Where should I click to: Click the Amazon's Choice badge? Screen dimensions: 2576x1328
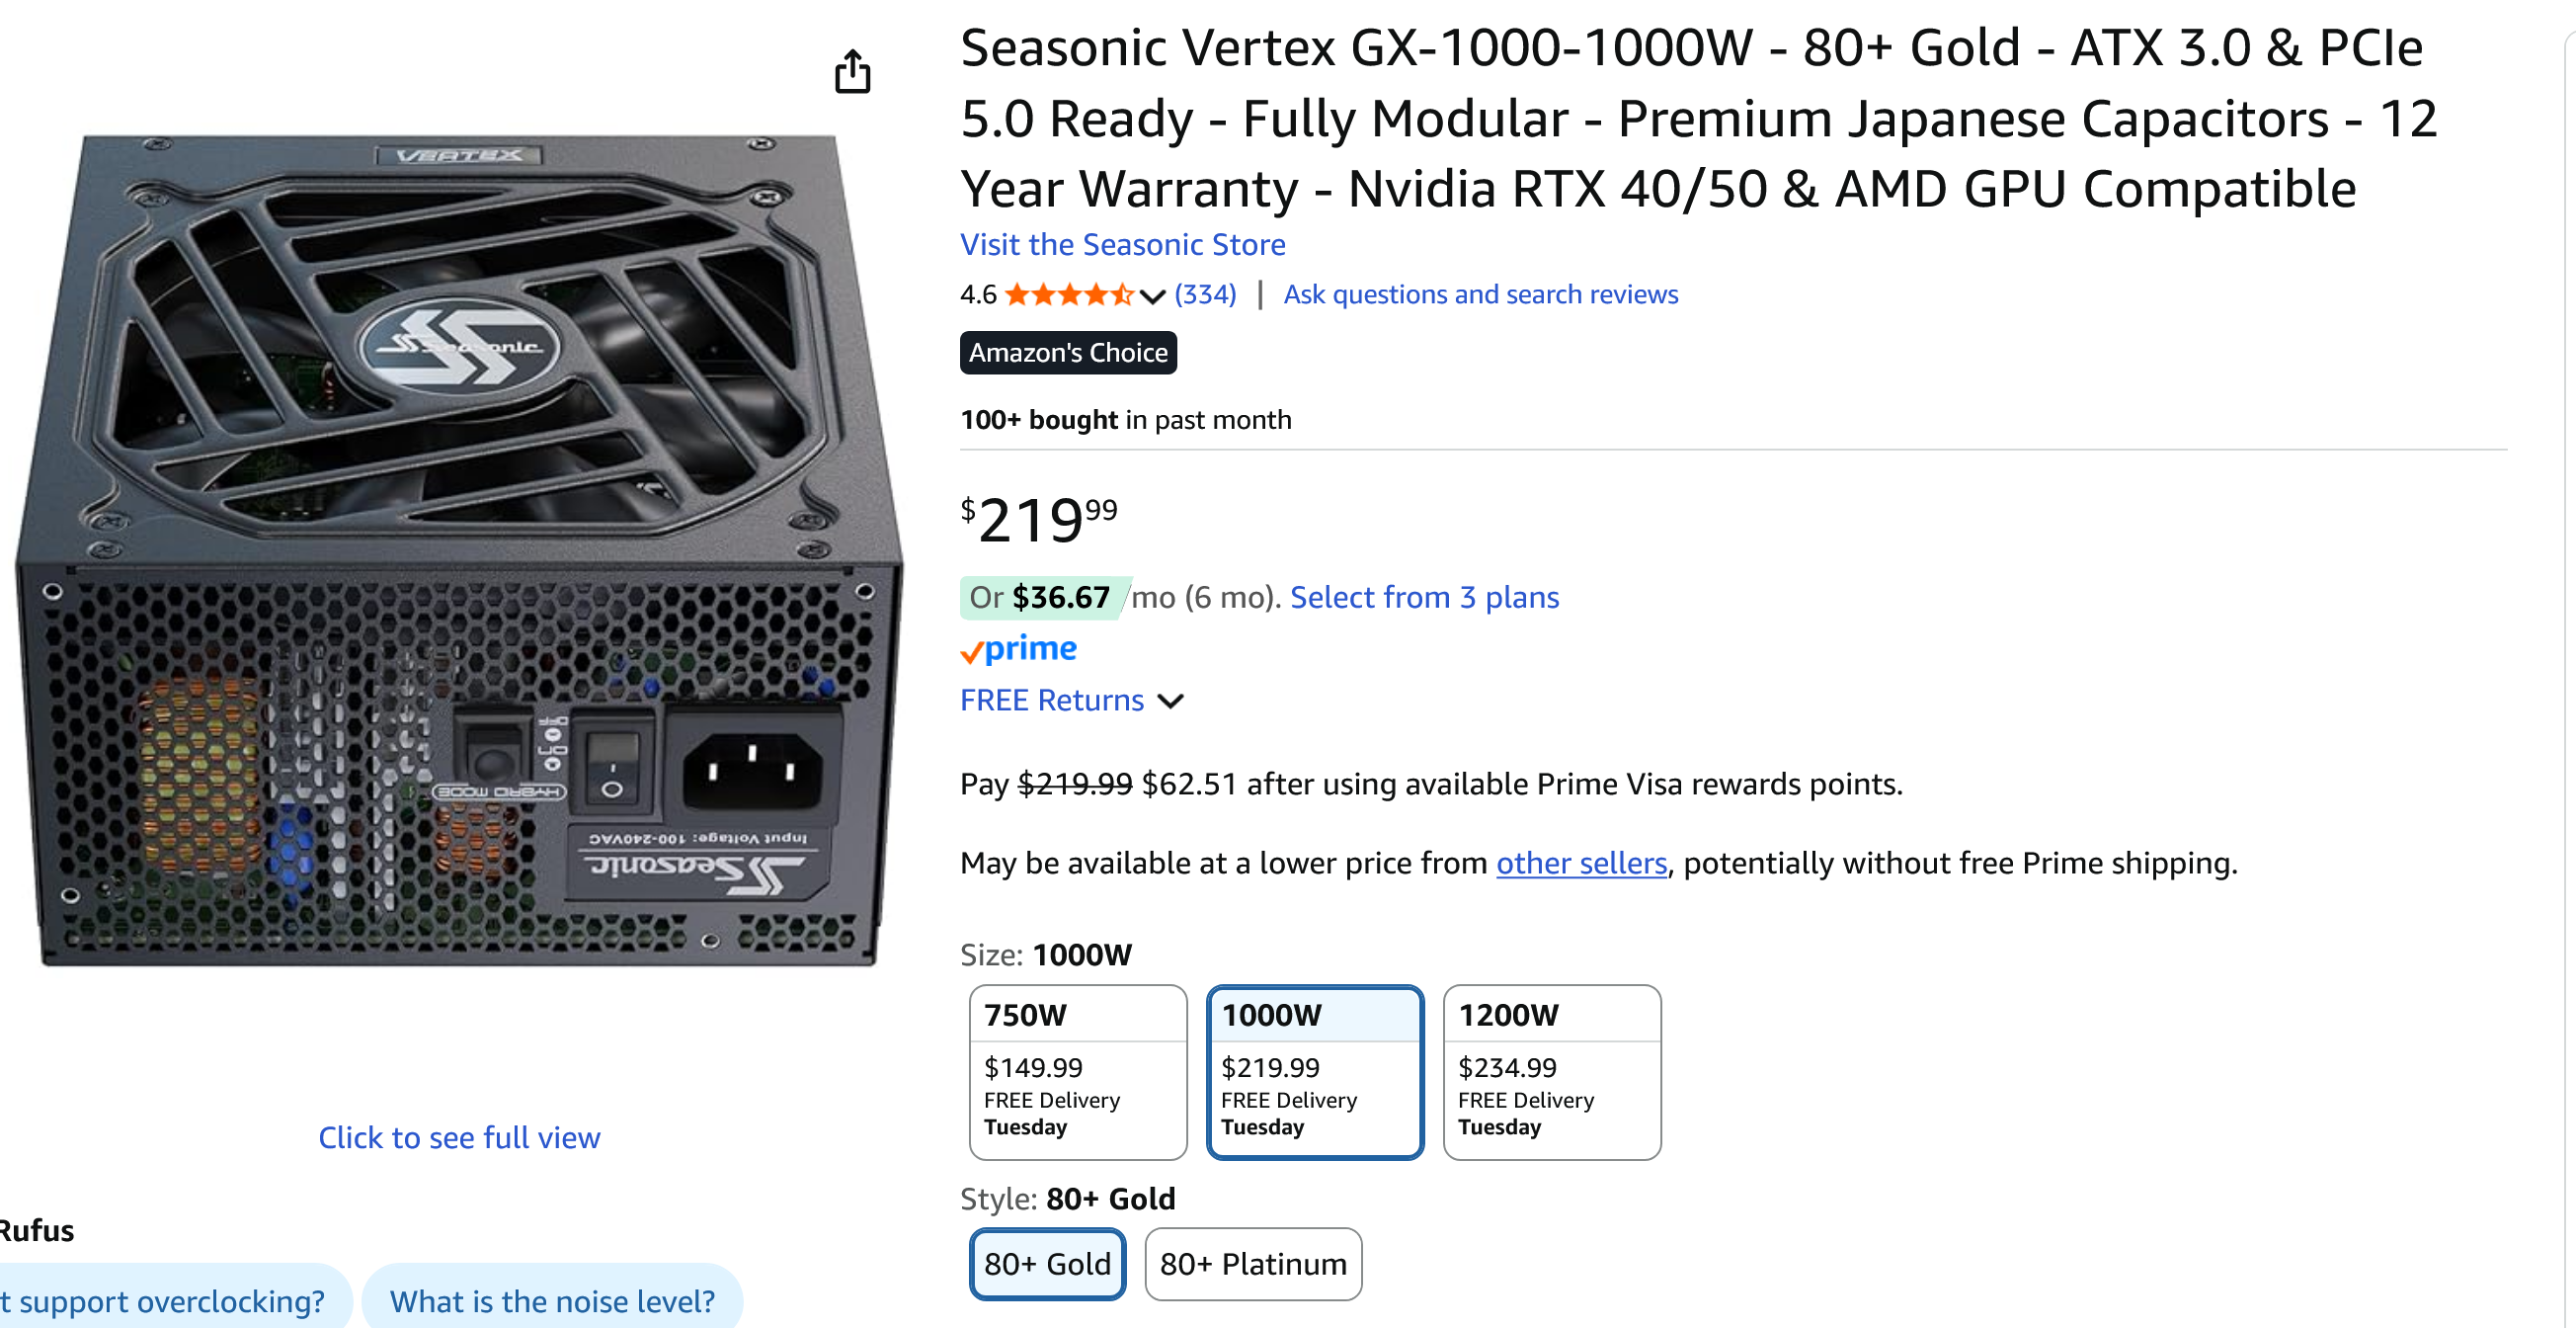(1067, 352)
